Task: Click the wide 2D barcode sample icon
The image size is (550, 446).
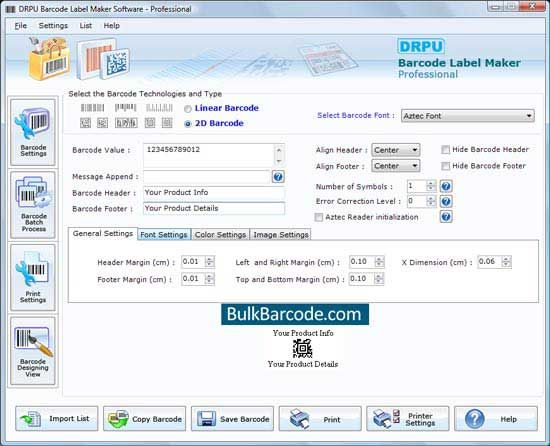Action: (126, 123)
